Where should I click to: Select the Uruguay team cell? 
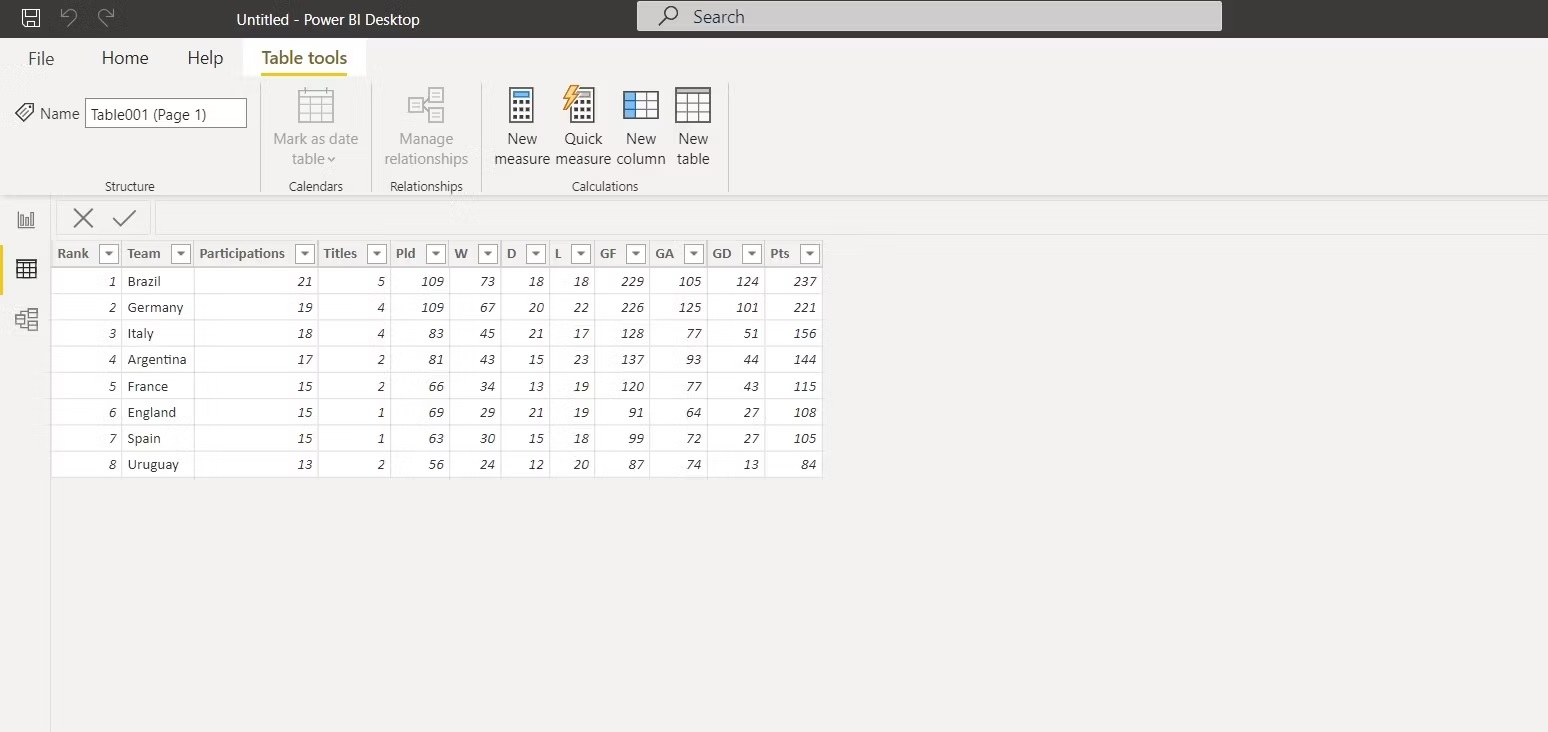pos(158,464)
